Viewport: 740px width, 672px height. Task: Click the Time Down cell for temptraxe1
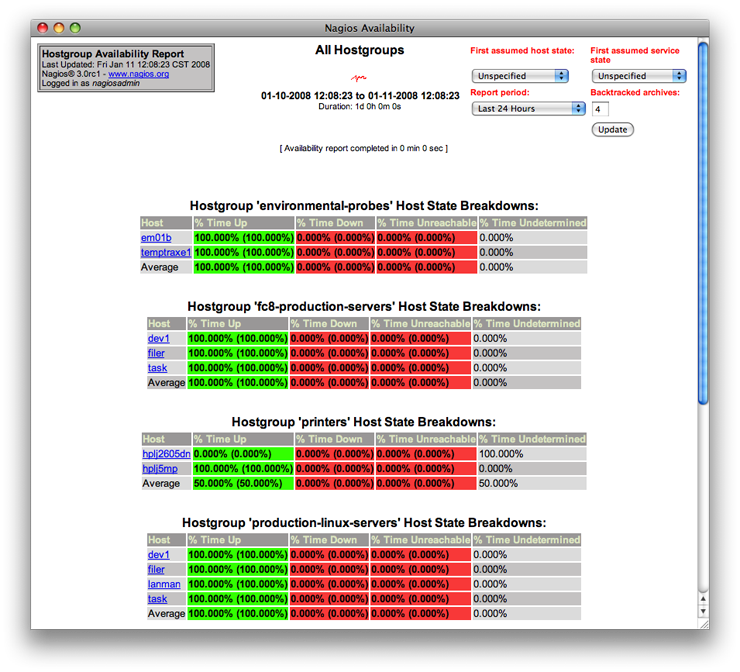335,252
